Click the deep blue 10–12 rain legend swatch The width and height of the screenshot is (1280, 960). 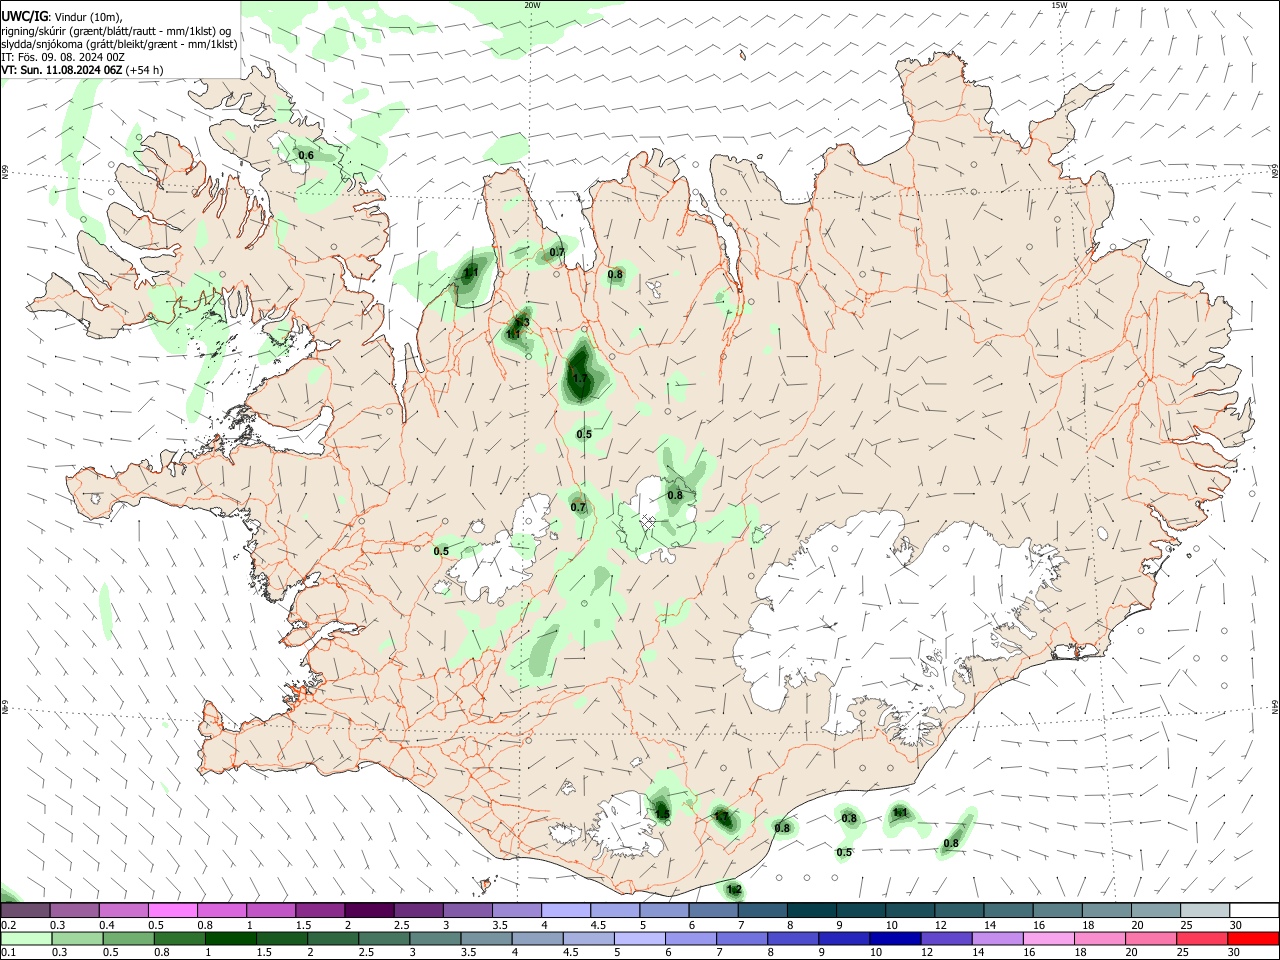897,938
